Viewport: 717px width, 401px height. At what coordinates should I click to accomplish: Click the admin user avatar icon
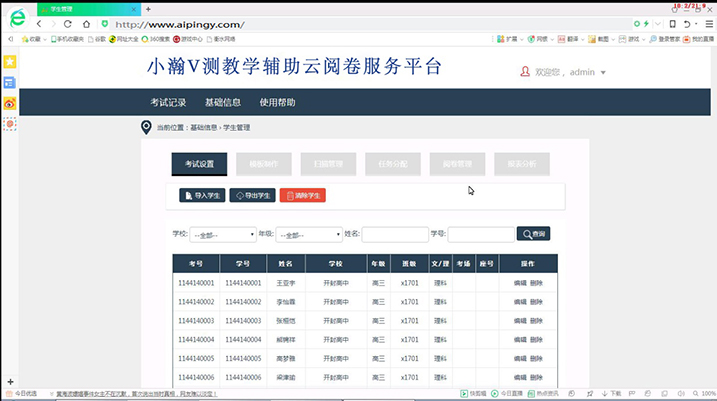coord(525,72)
